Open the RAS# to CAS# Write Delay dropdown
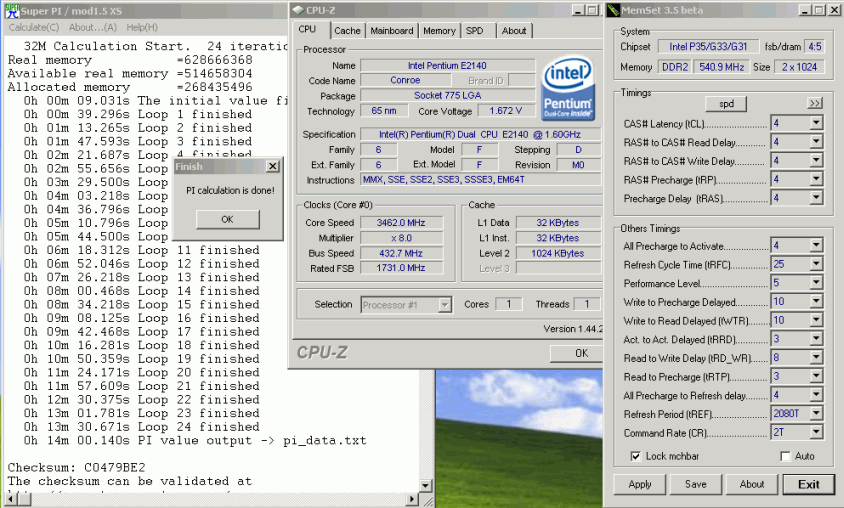This screenshot has width=844, height=508. (816, 160)
